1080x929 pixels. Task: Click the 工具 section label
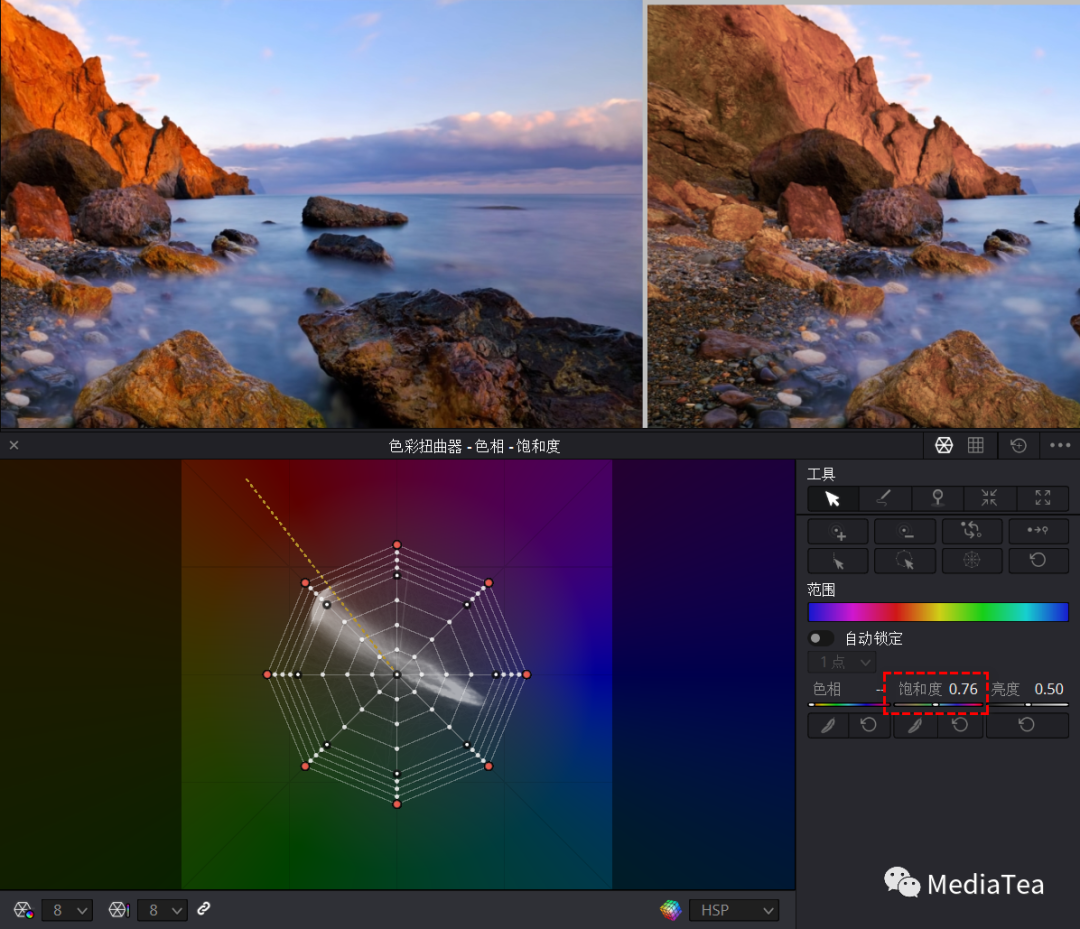(x=821, y=474)
